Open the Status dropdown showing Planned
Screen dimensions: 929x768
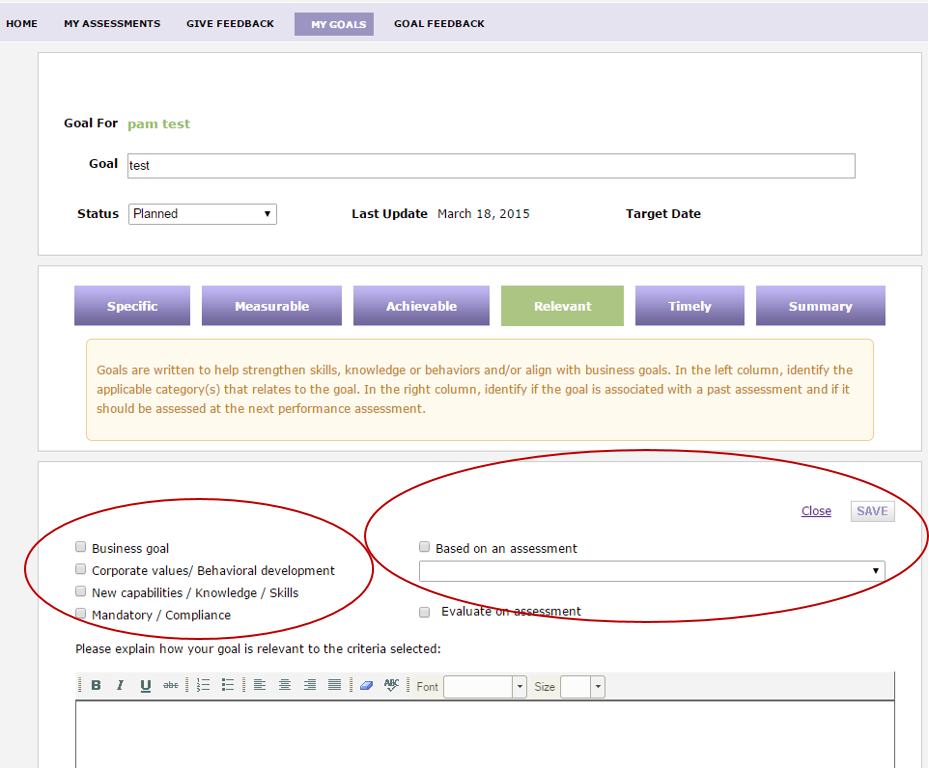pos(203,214)
